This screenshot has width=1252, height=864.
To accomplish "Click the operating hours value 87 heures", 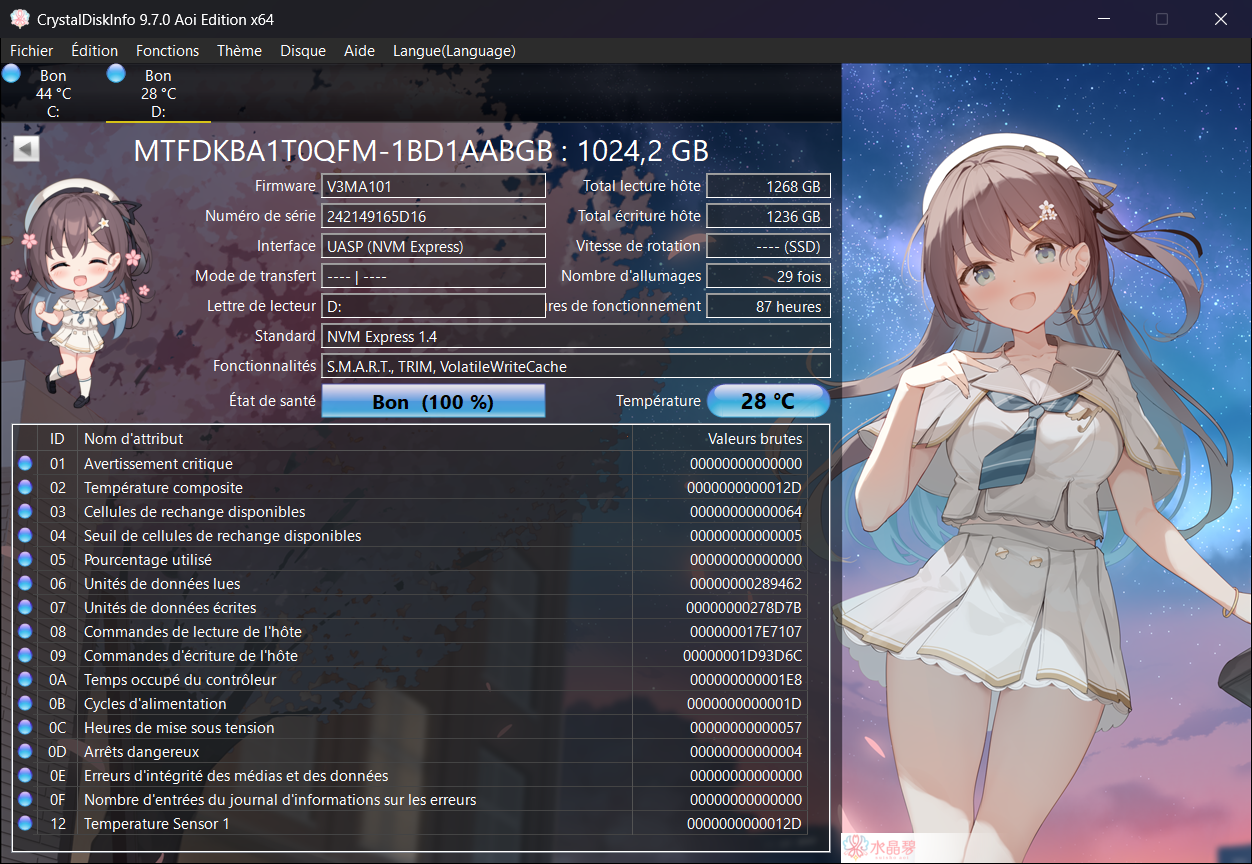I will [x=768, y=306].
